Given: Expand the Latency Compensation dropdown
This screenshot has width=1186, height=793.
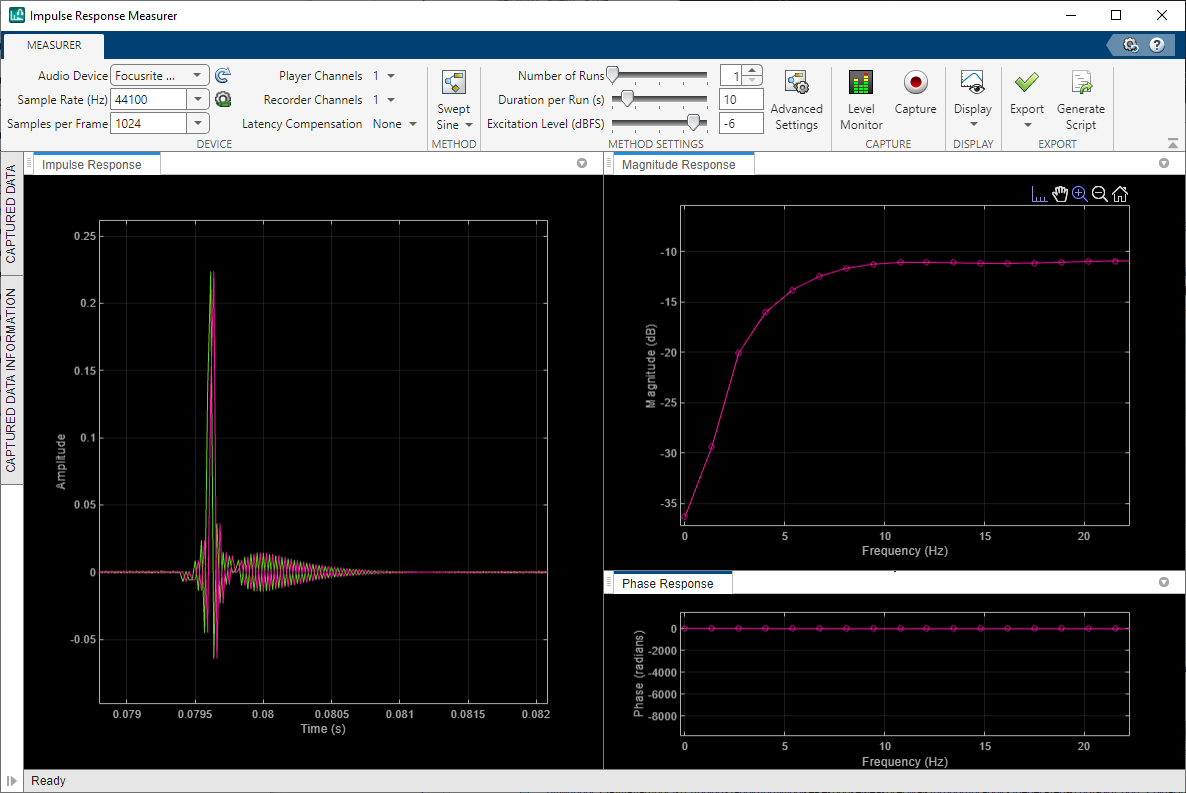Looking at the screenshot, I should tap(411, 123).
